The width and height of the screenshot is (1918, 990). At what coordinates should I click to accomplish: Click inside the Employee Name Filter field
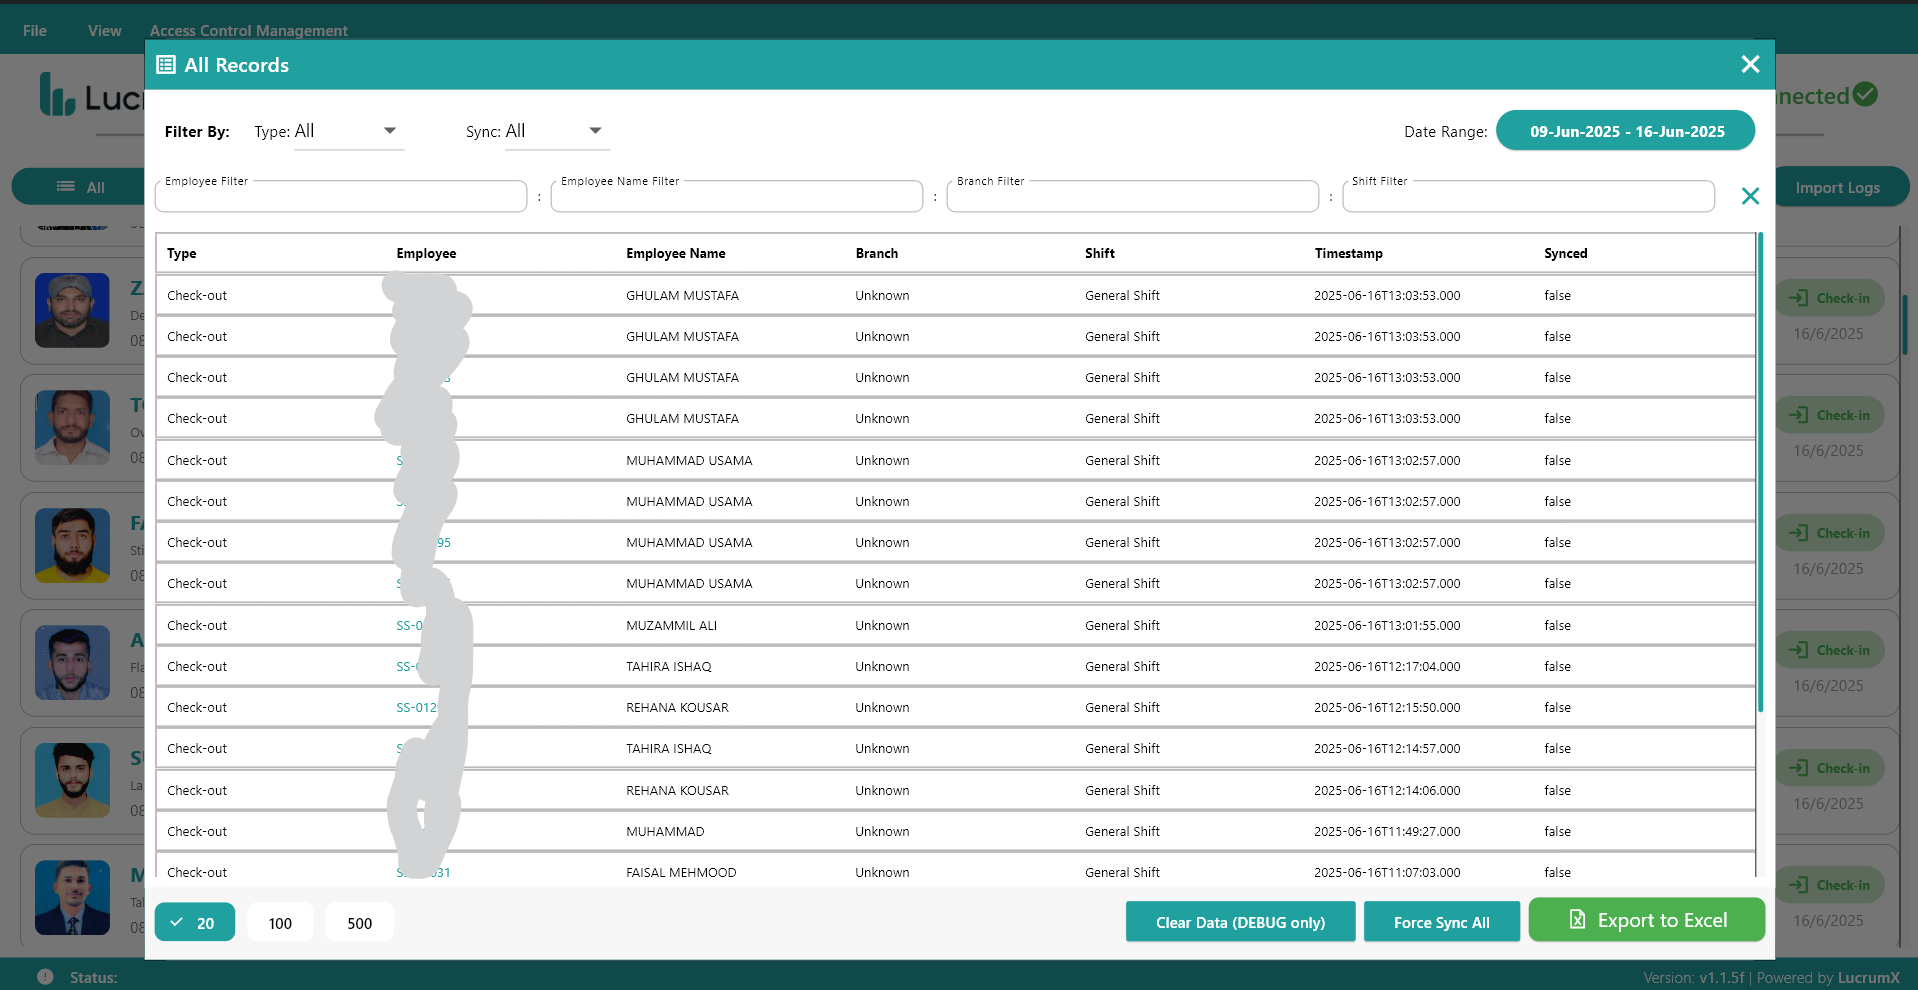tap(737, 196)
